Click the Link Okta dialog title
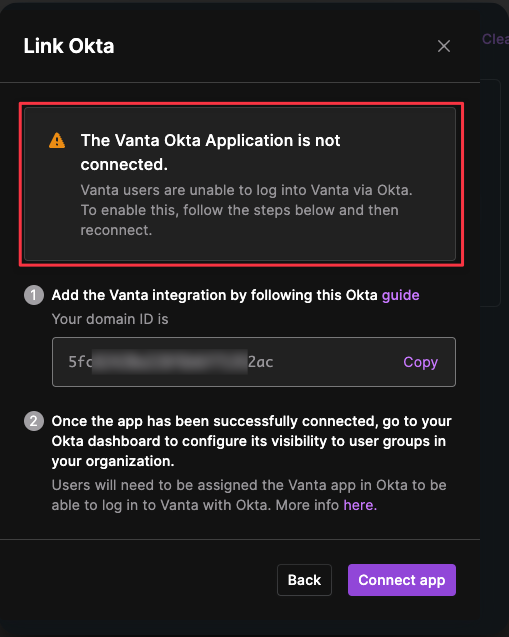Viewport: 509px width, 637px height. pos(69,46)
